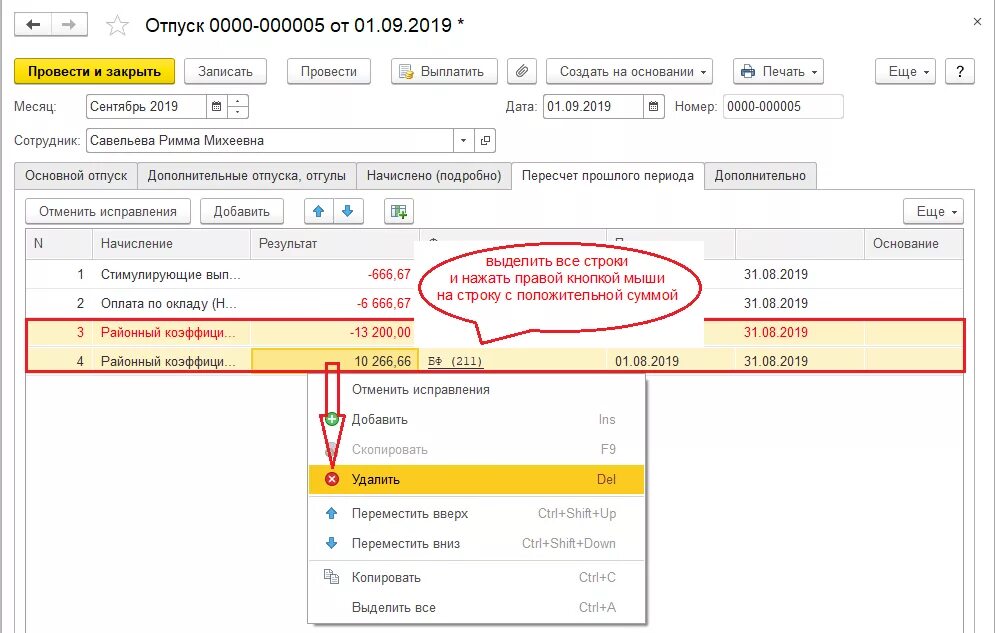Click the Результат column header
Screen dimensions: 995x633
333,244
